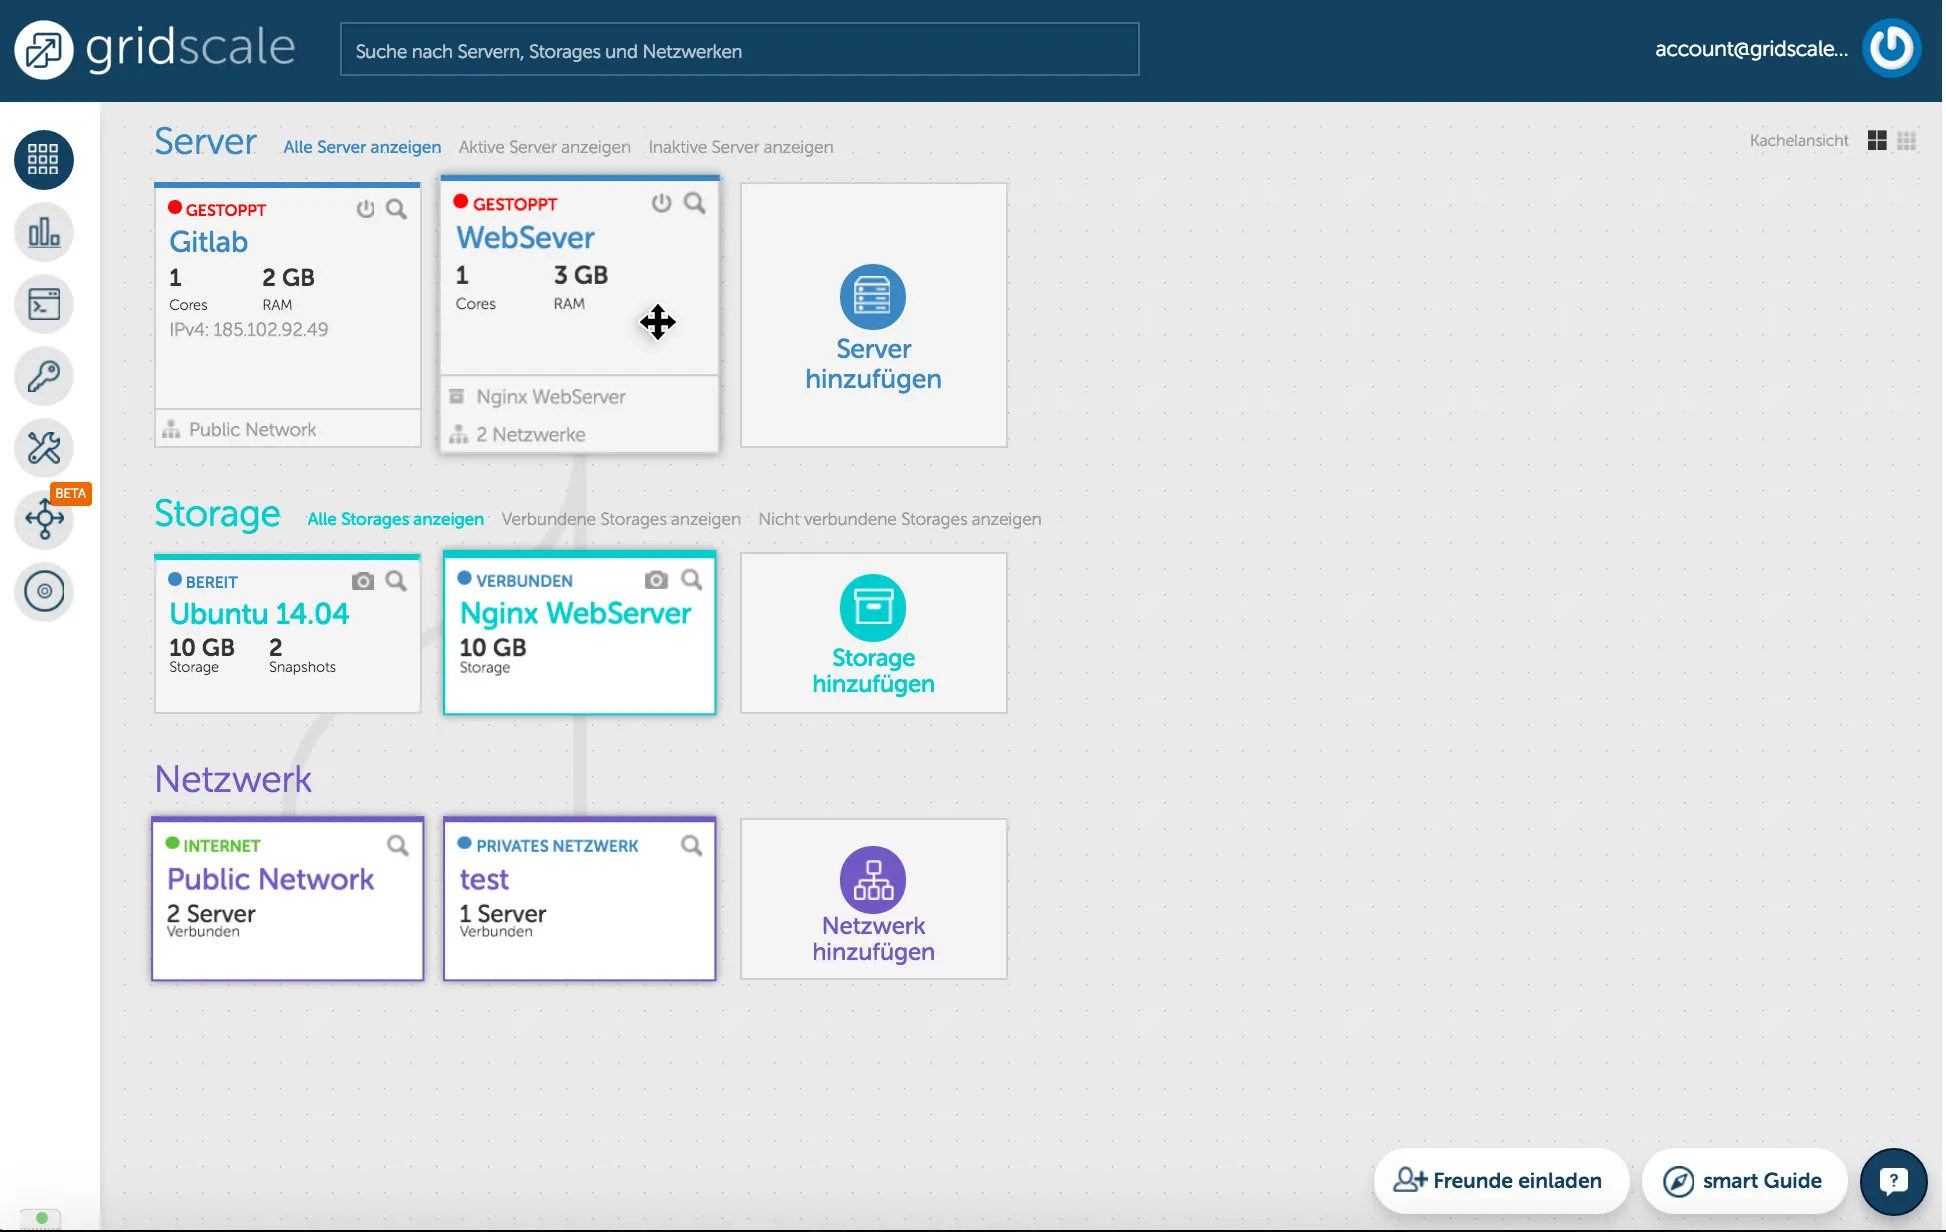Show all servers via Alle Server anzeigen
The image size is (1946, 1232).
(362, 147)
